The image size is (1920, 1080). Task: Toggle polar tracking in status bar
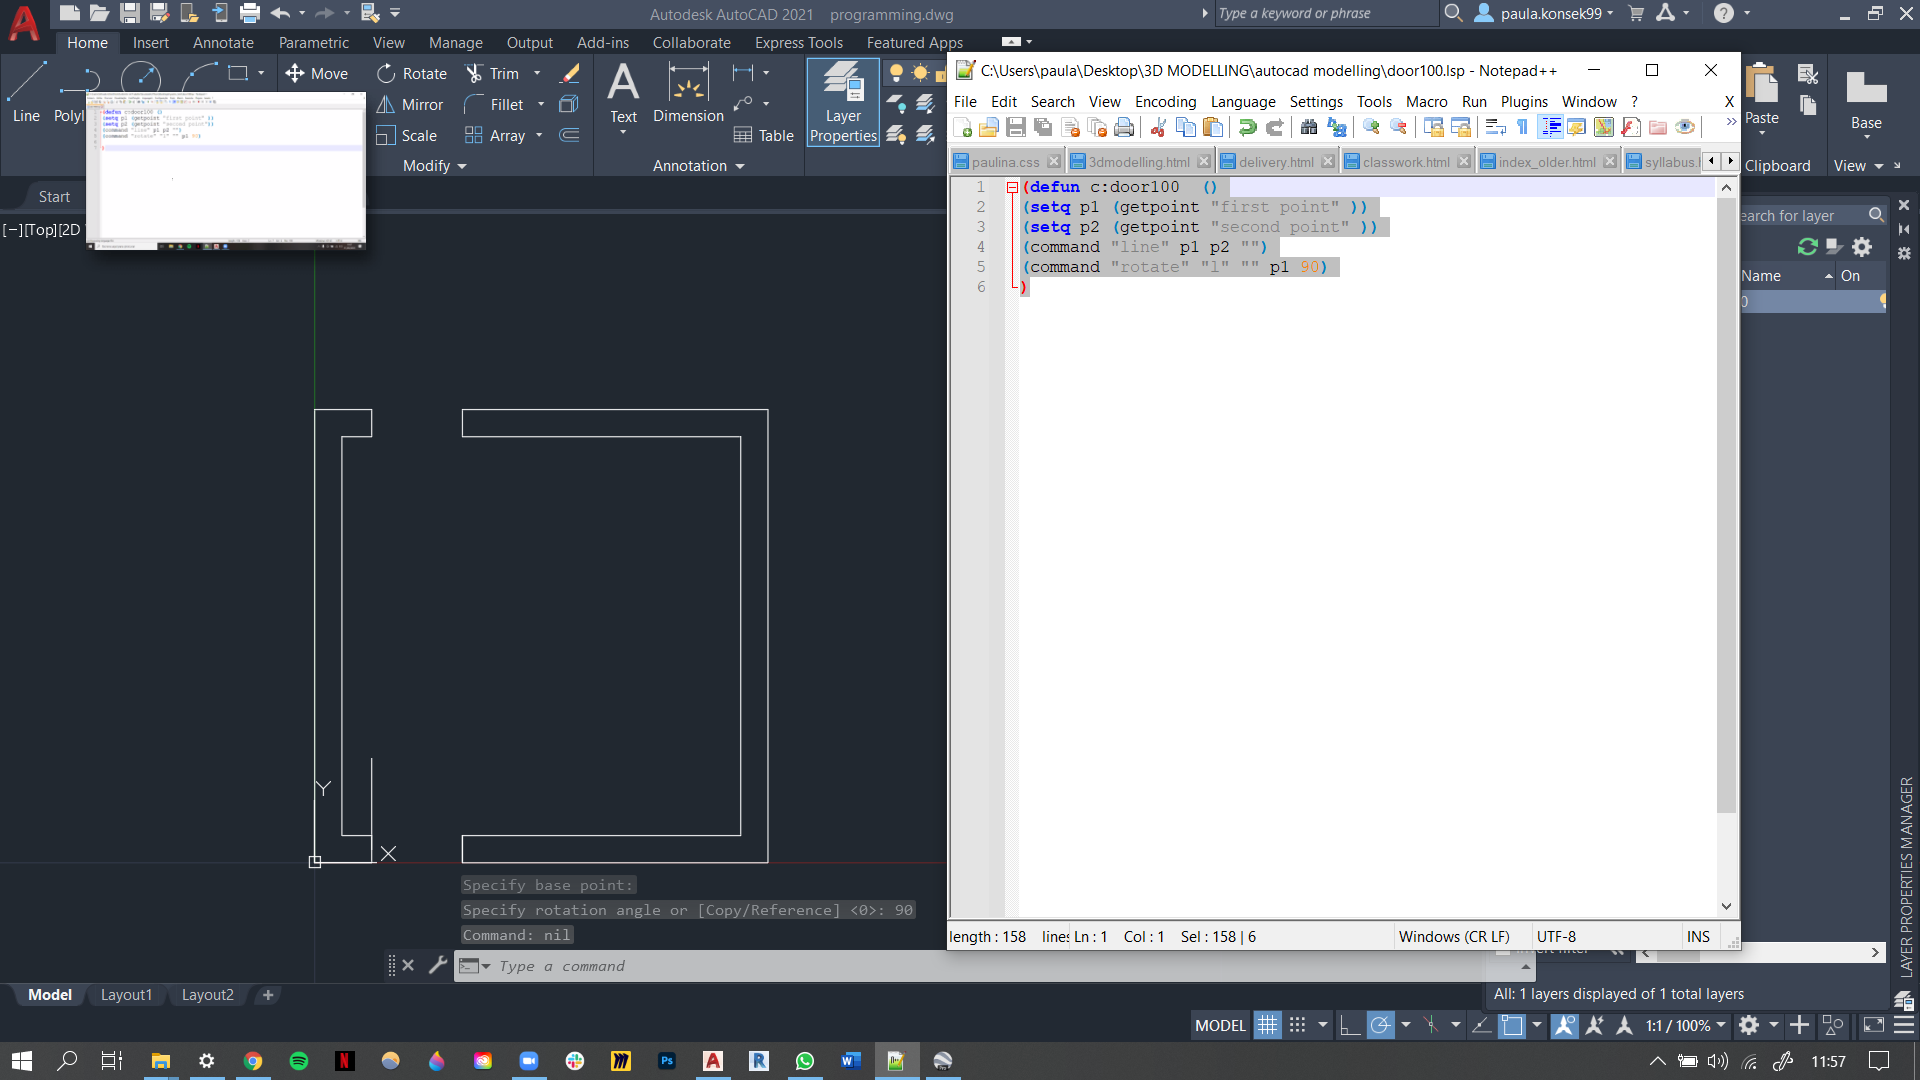[x=1380, y=1026]
